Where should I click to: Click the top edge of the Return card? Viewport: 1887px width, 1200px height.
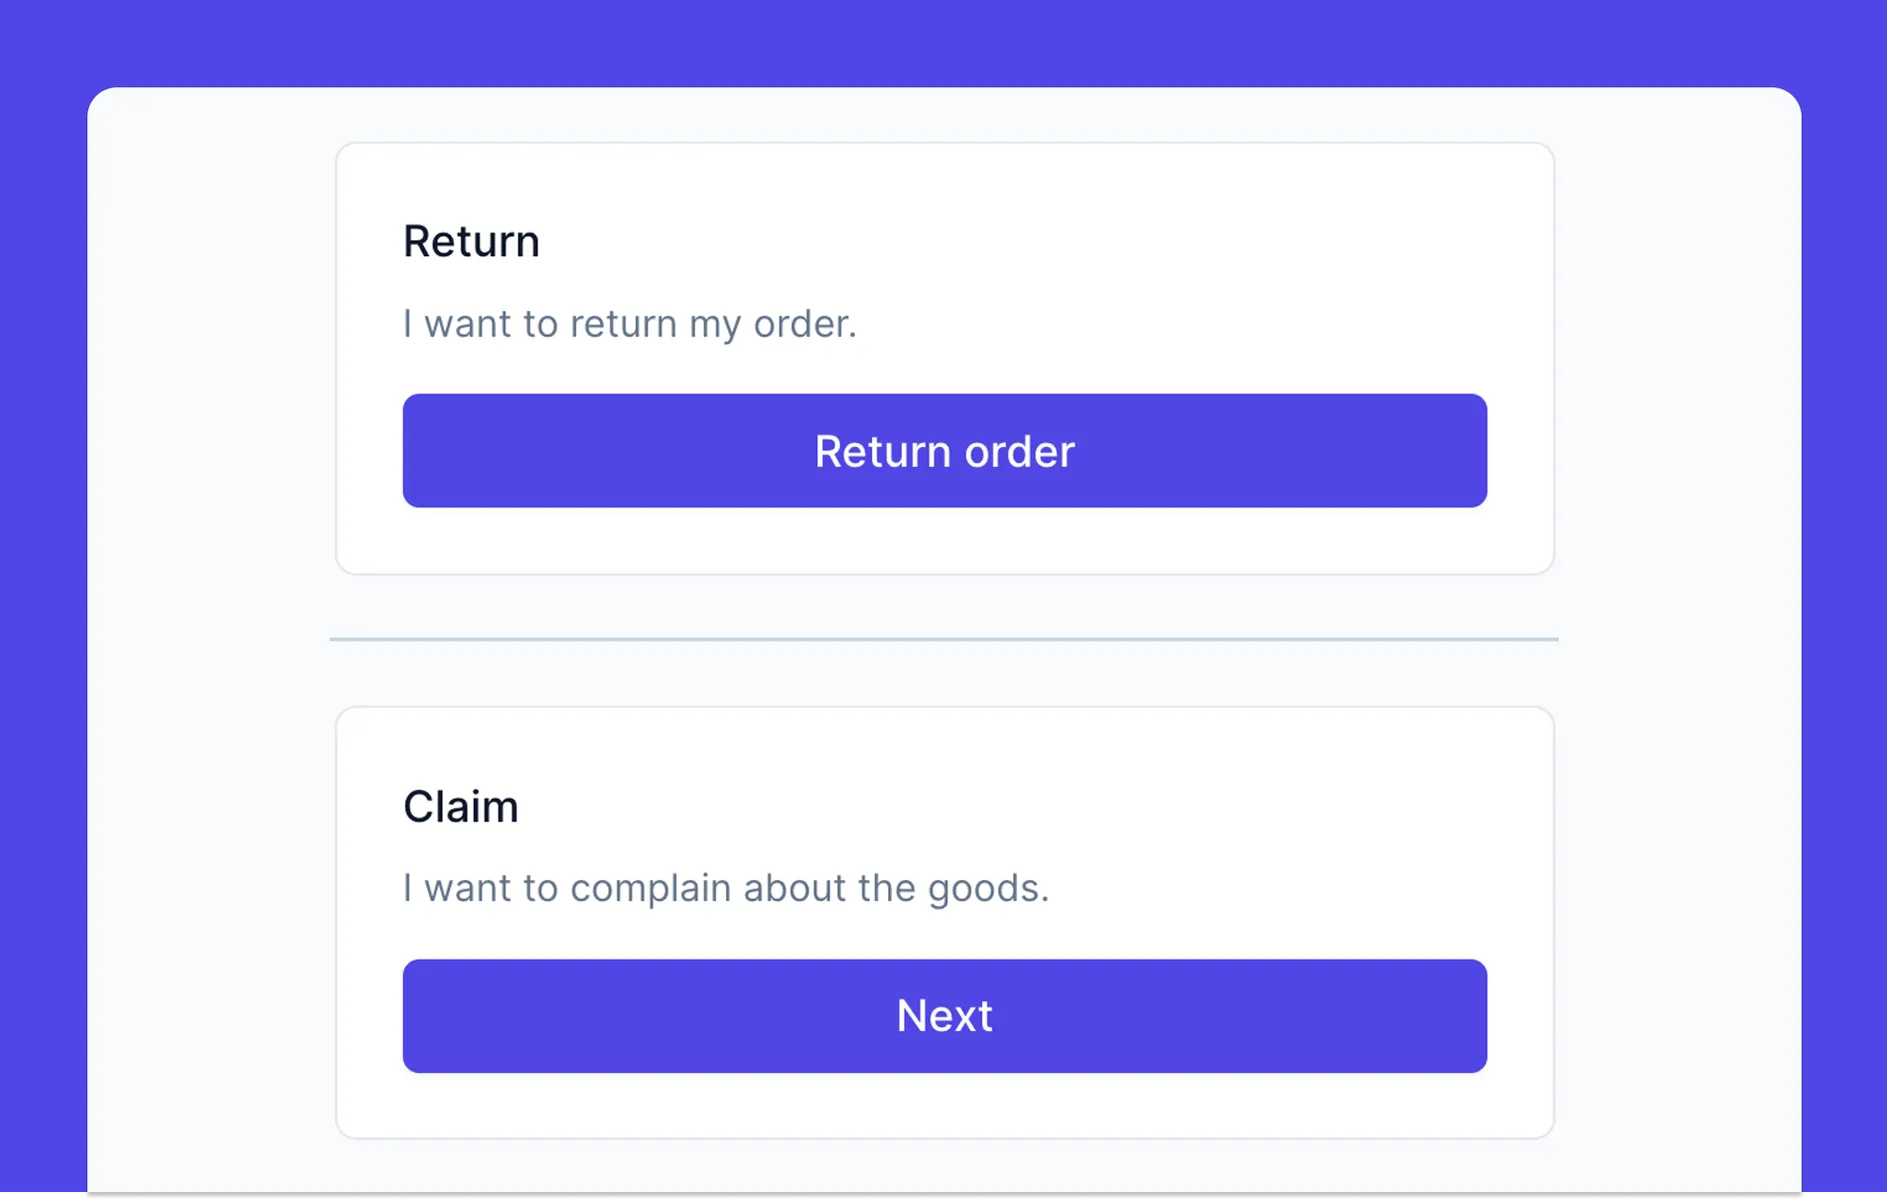pyautogui.click(x=944, y=146)
